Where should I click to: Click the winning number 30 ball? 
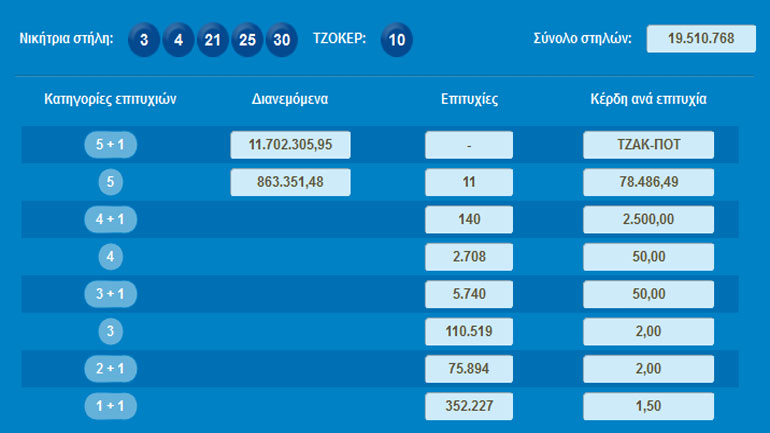(282, 40)
